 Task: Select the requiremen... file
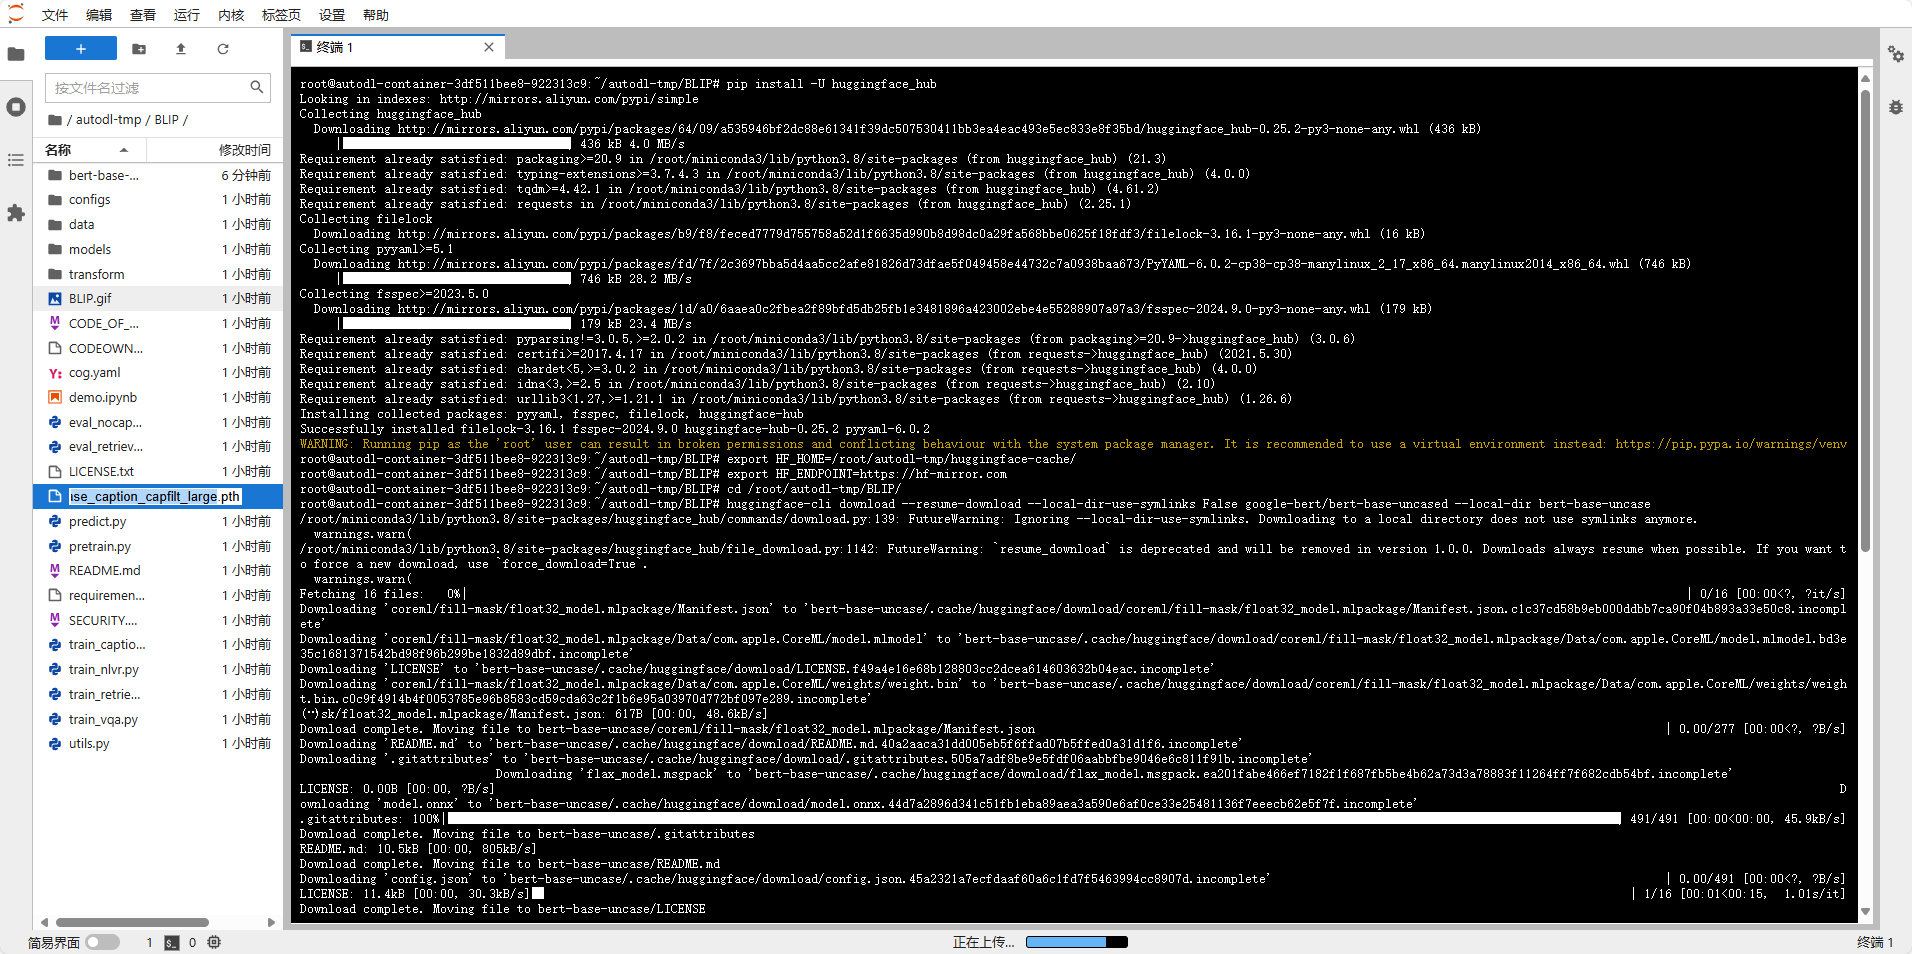point(160,595)
